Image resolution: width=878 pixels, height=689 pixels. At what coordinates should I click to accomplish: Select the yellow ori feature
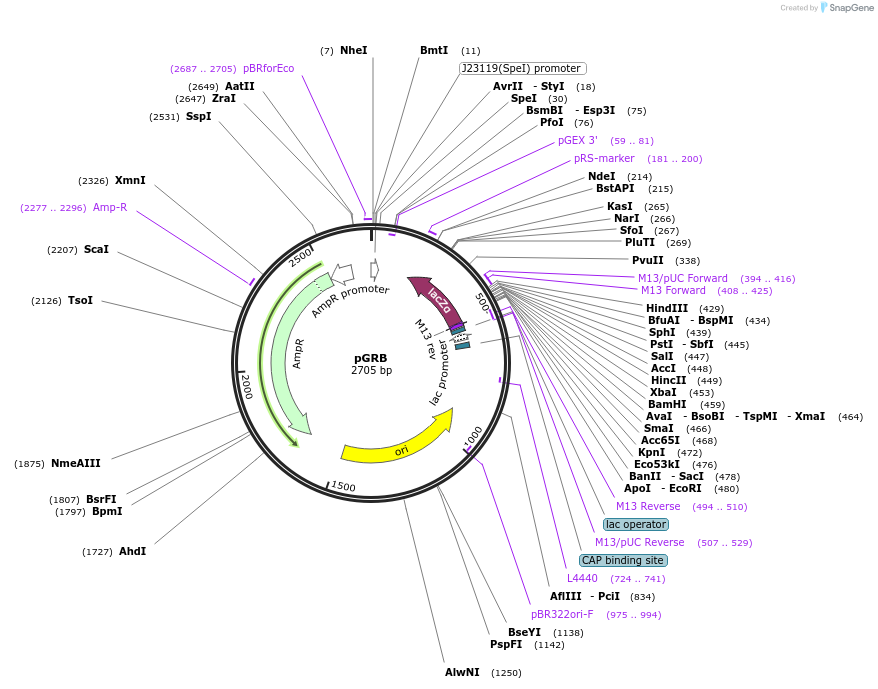(x=404, y=451)
